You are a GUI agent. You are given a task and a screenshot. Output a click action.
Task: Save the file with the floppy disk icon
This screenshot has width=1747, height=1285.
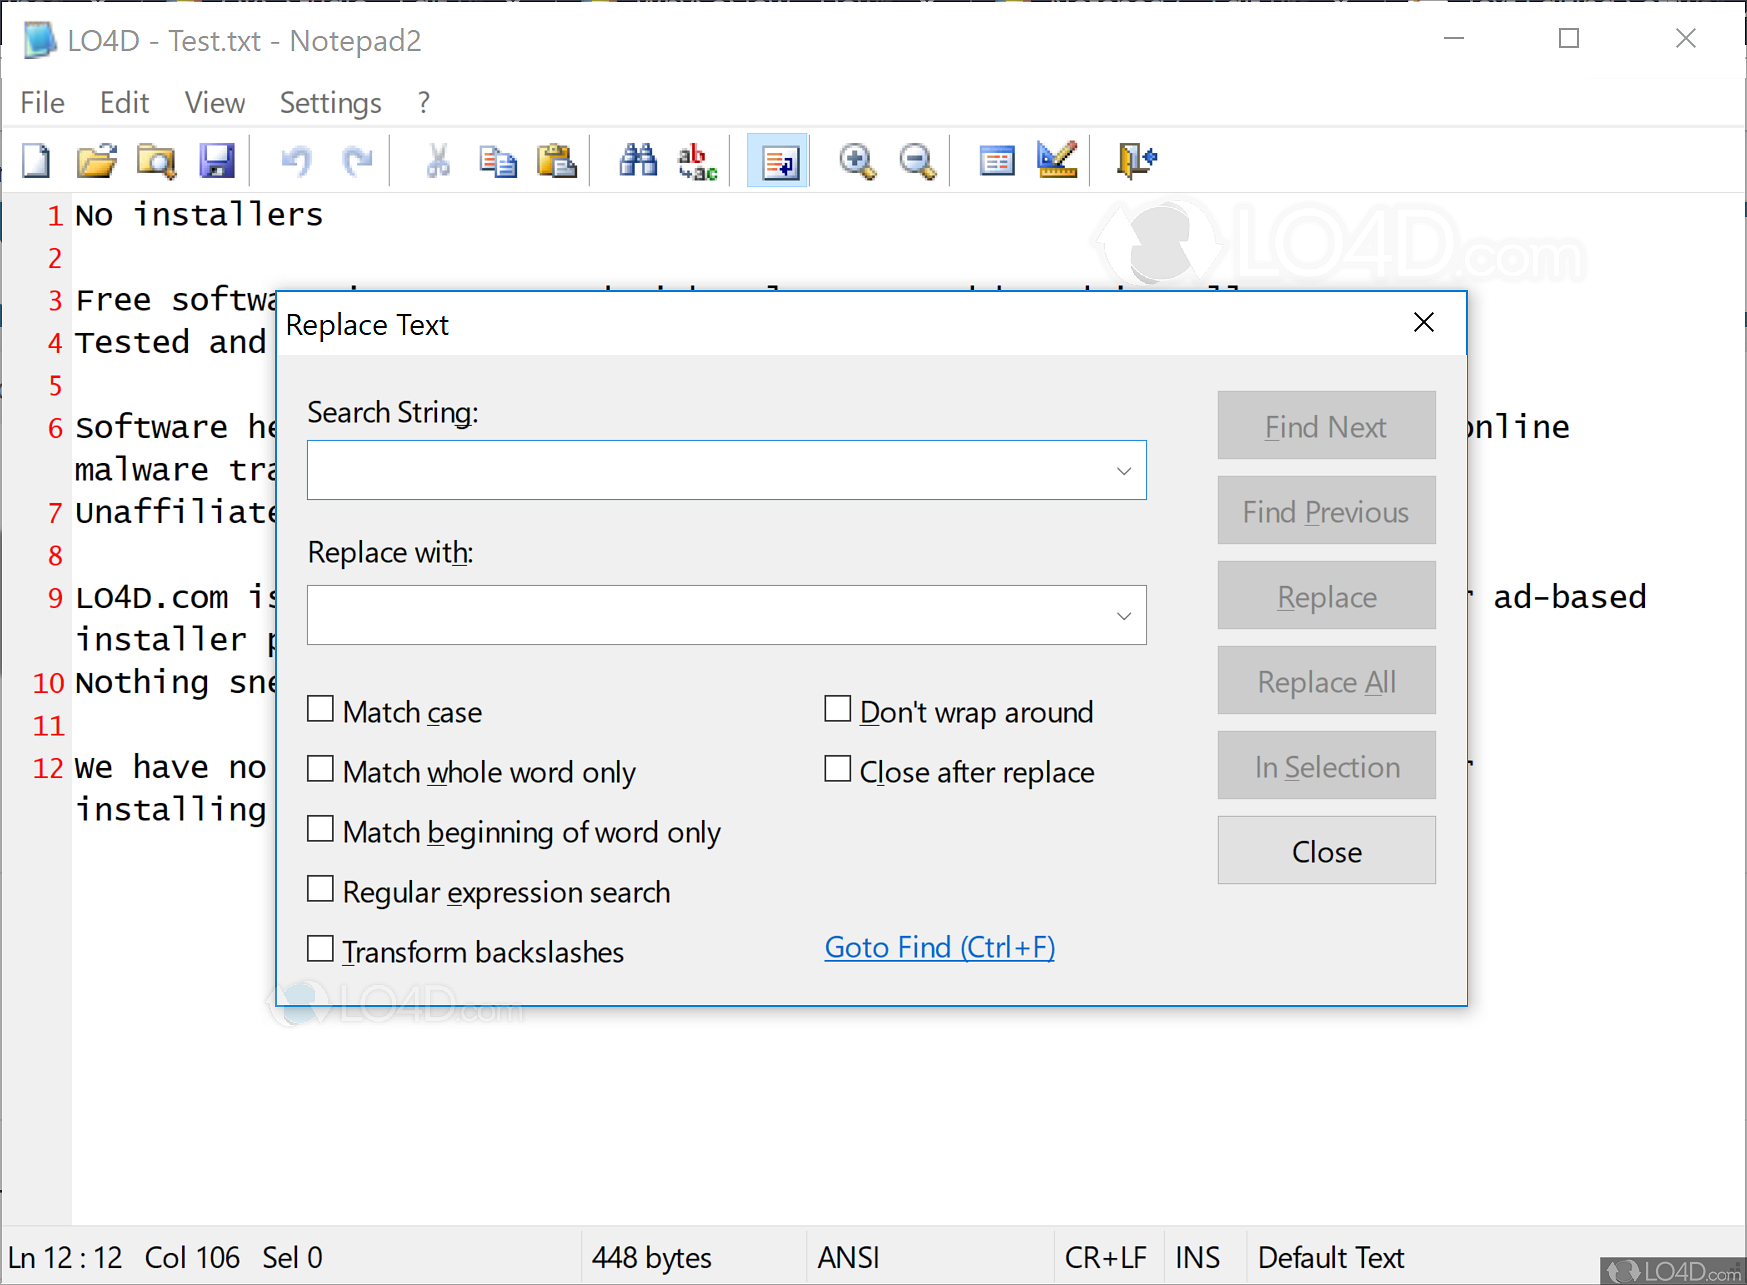pos(216,160)
